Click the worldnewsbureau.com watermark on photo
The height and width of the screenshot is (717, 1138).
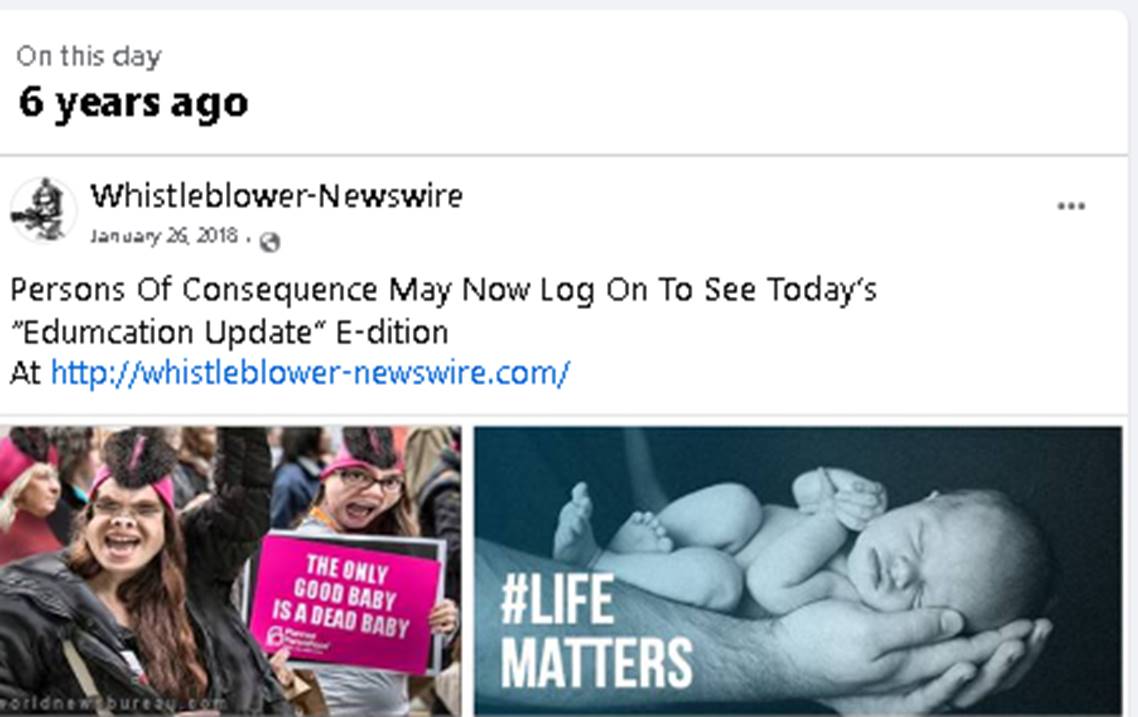tap(112, 703)
